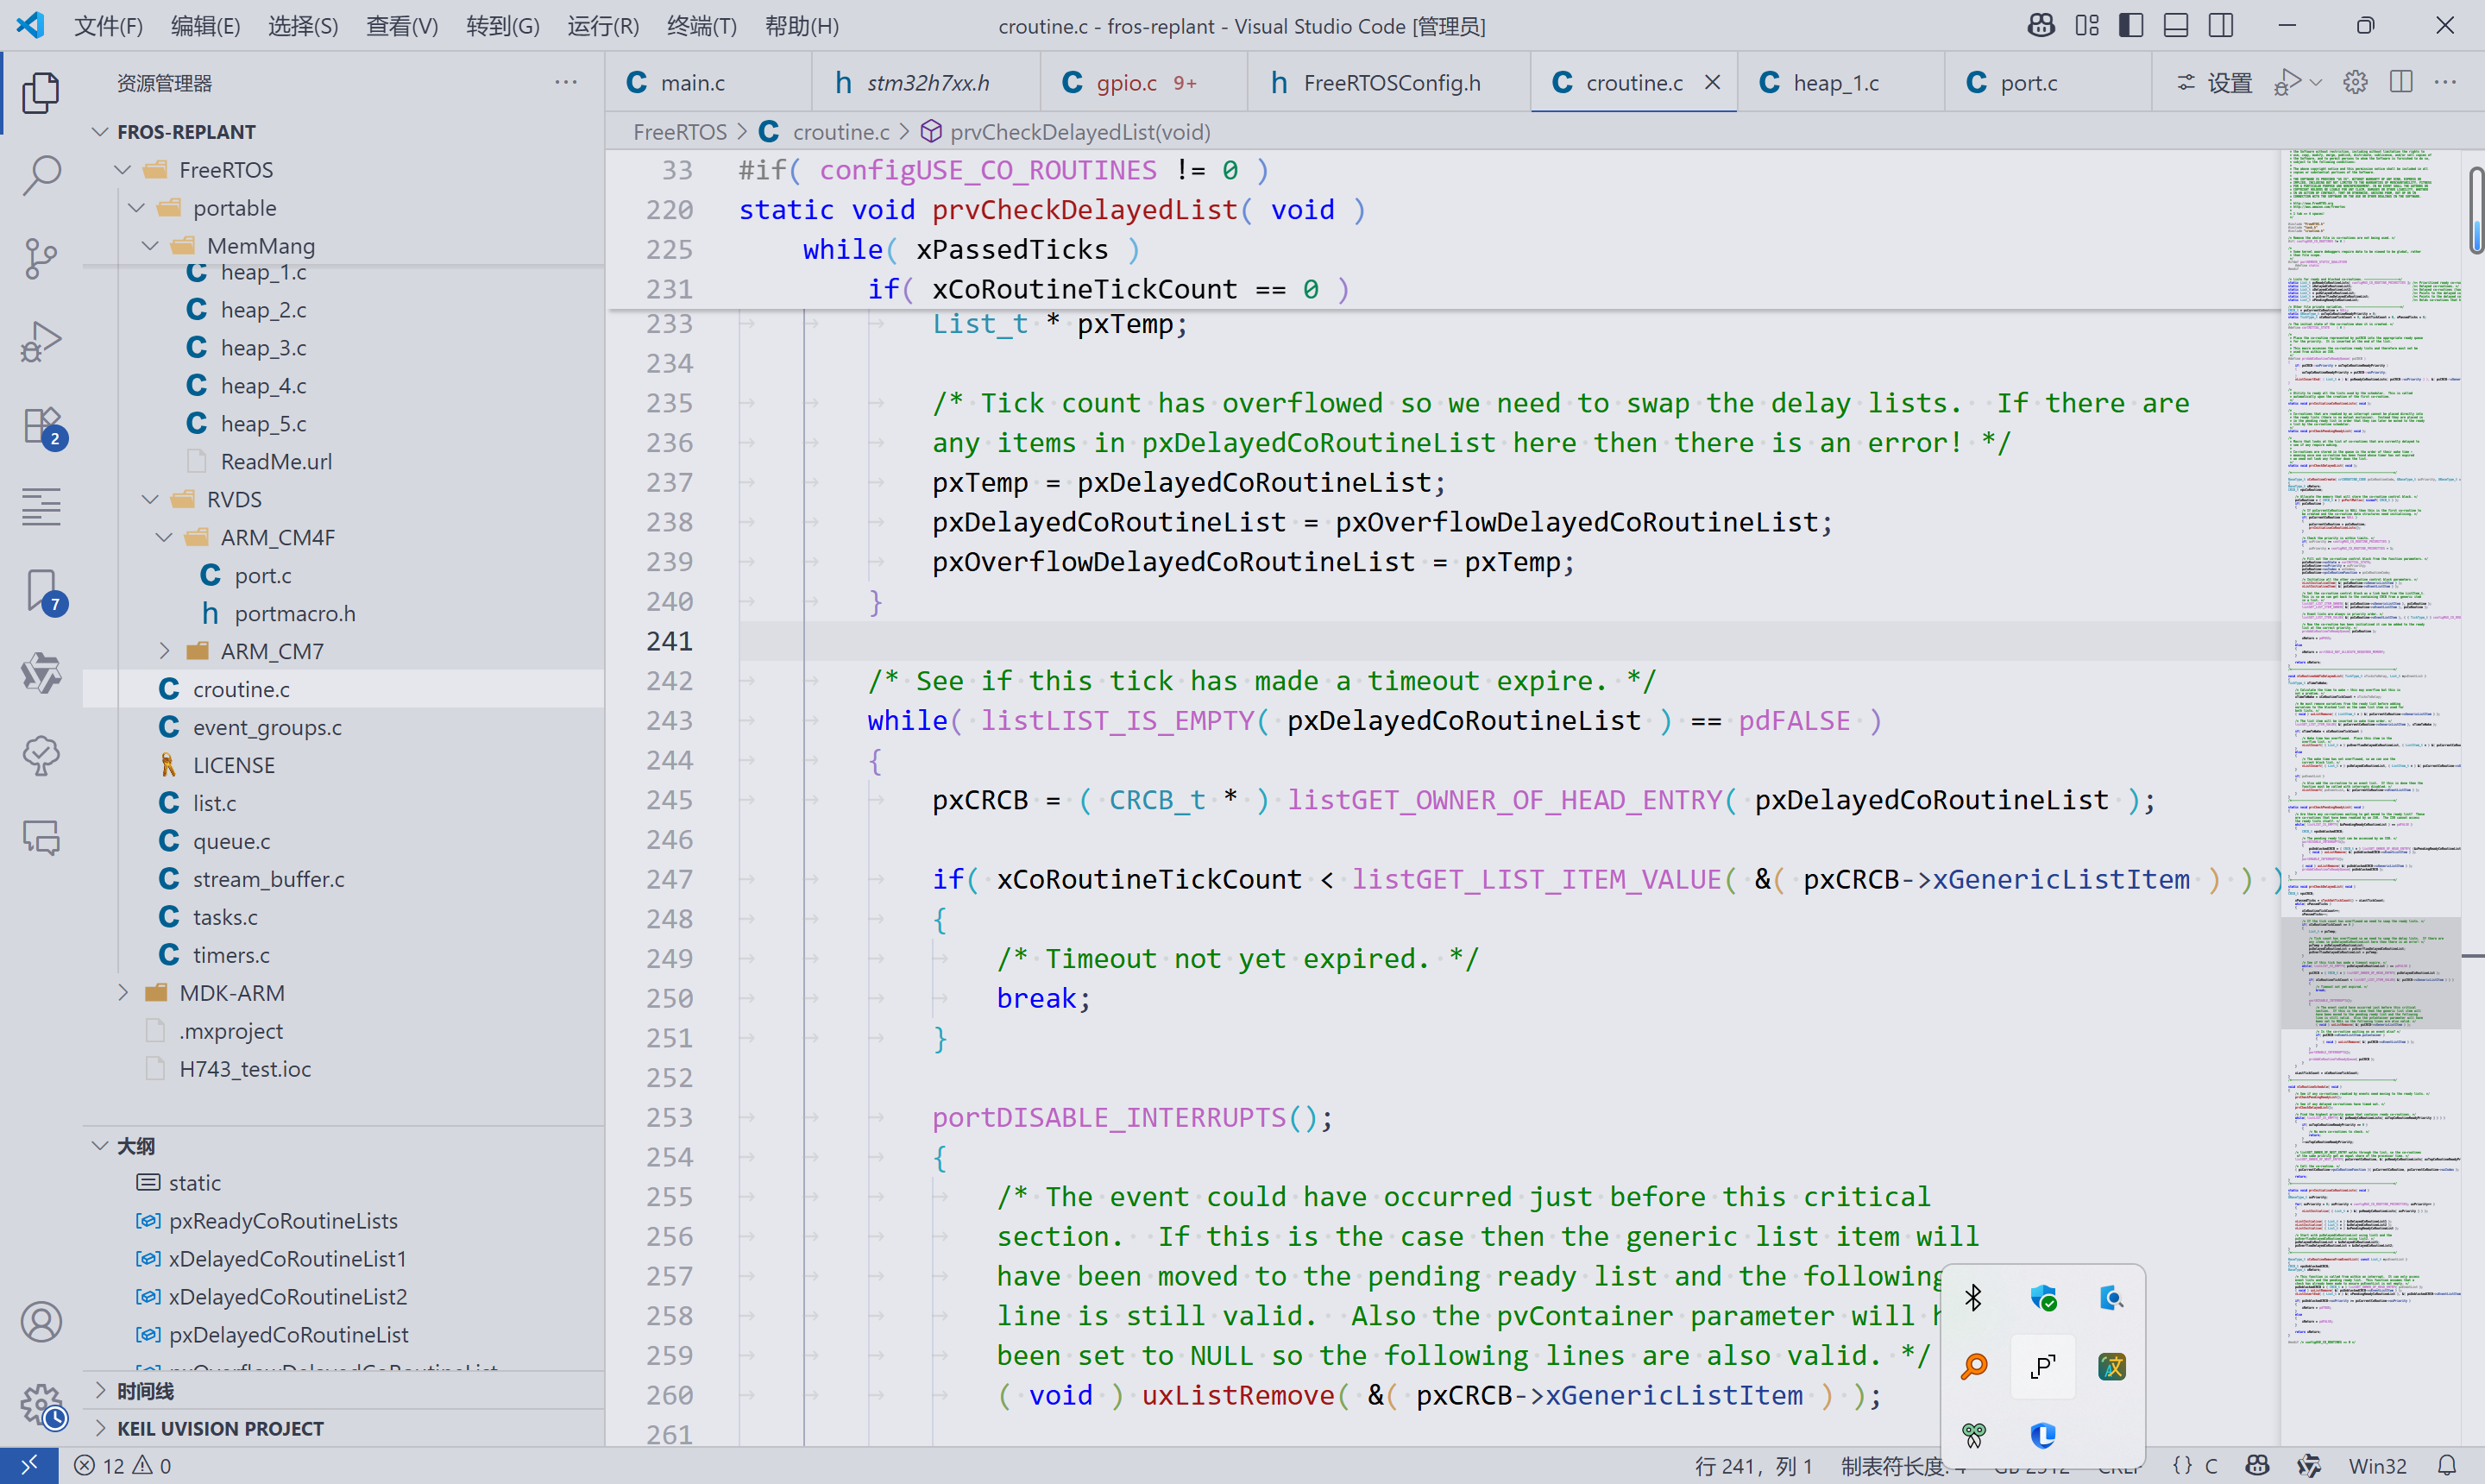Open the 运行(R) menu
The width and height of the screenshot is (2485, 1484).
[603, 26]
